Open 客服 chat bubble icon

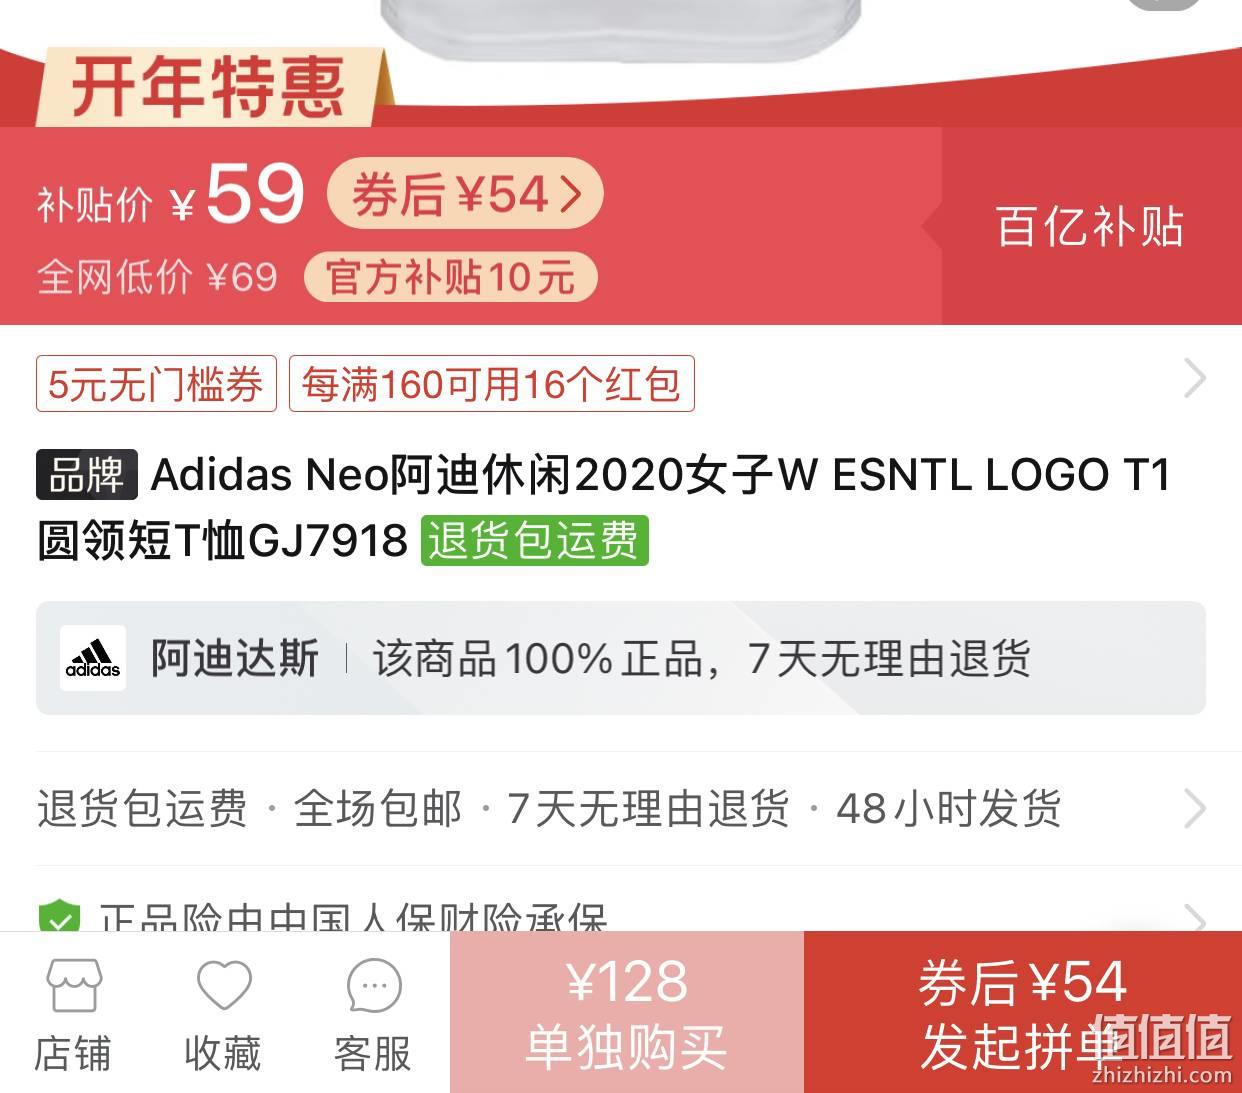click(374, 986)
